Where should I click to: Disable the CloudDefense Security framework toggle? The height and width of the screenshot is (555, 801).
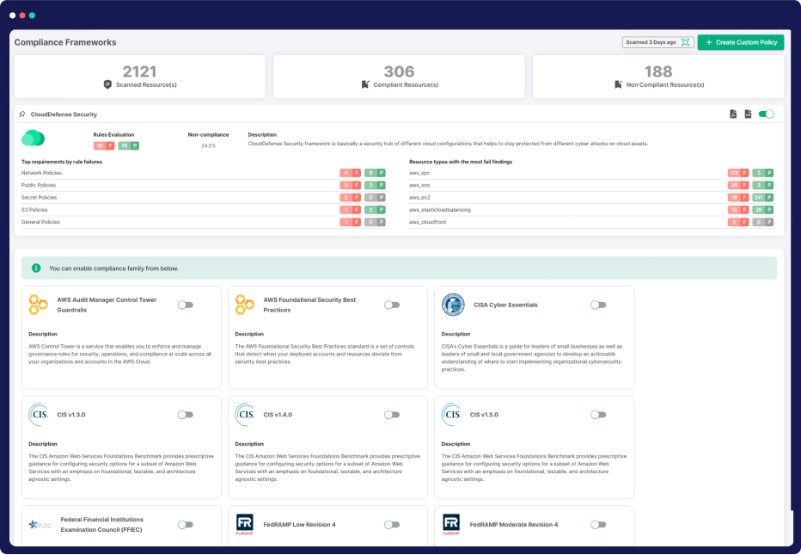[767, 114]
